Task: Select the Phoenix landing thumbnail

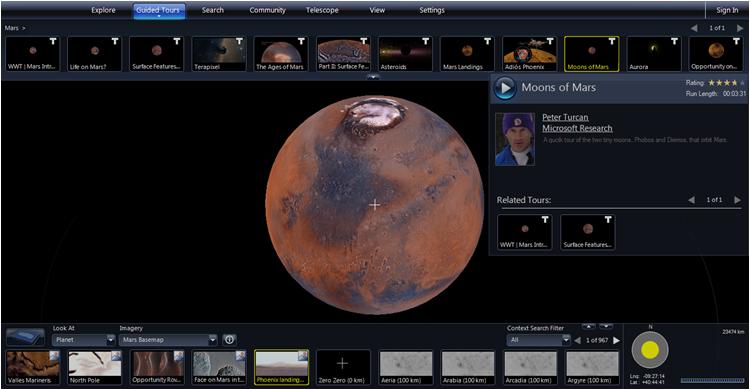Action: 281,367
